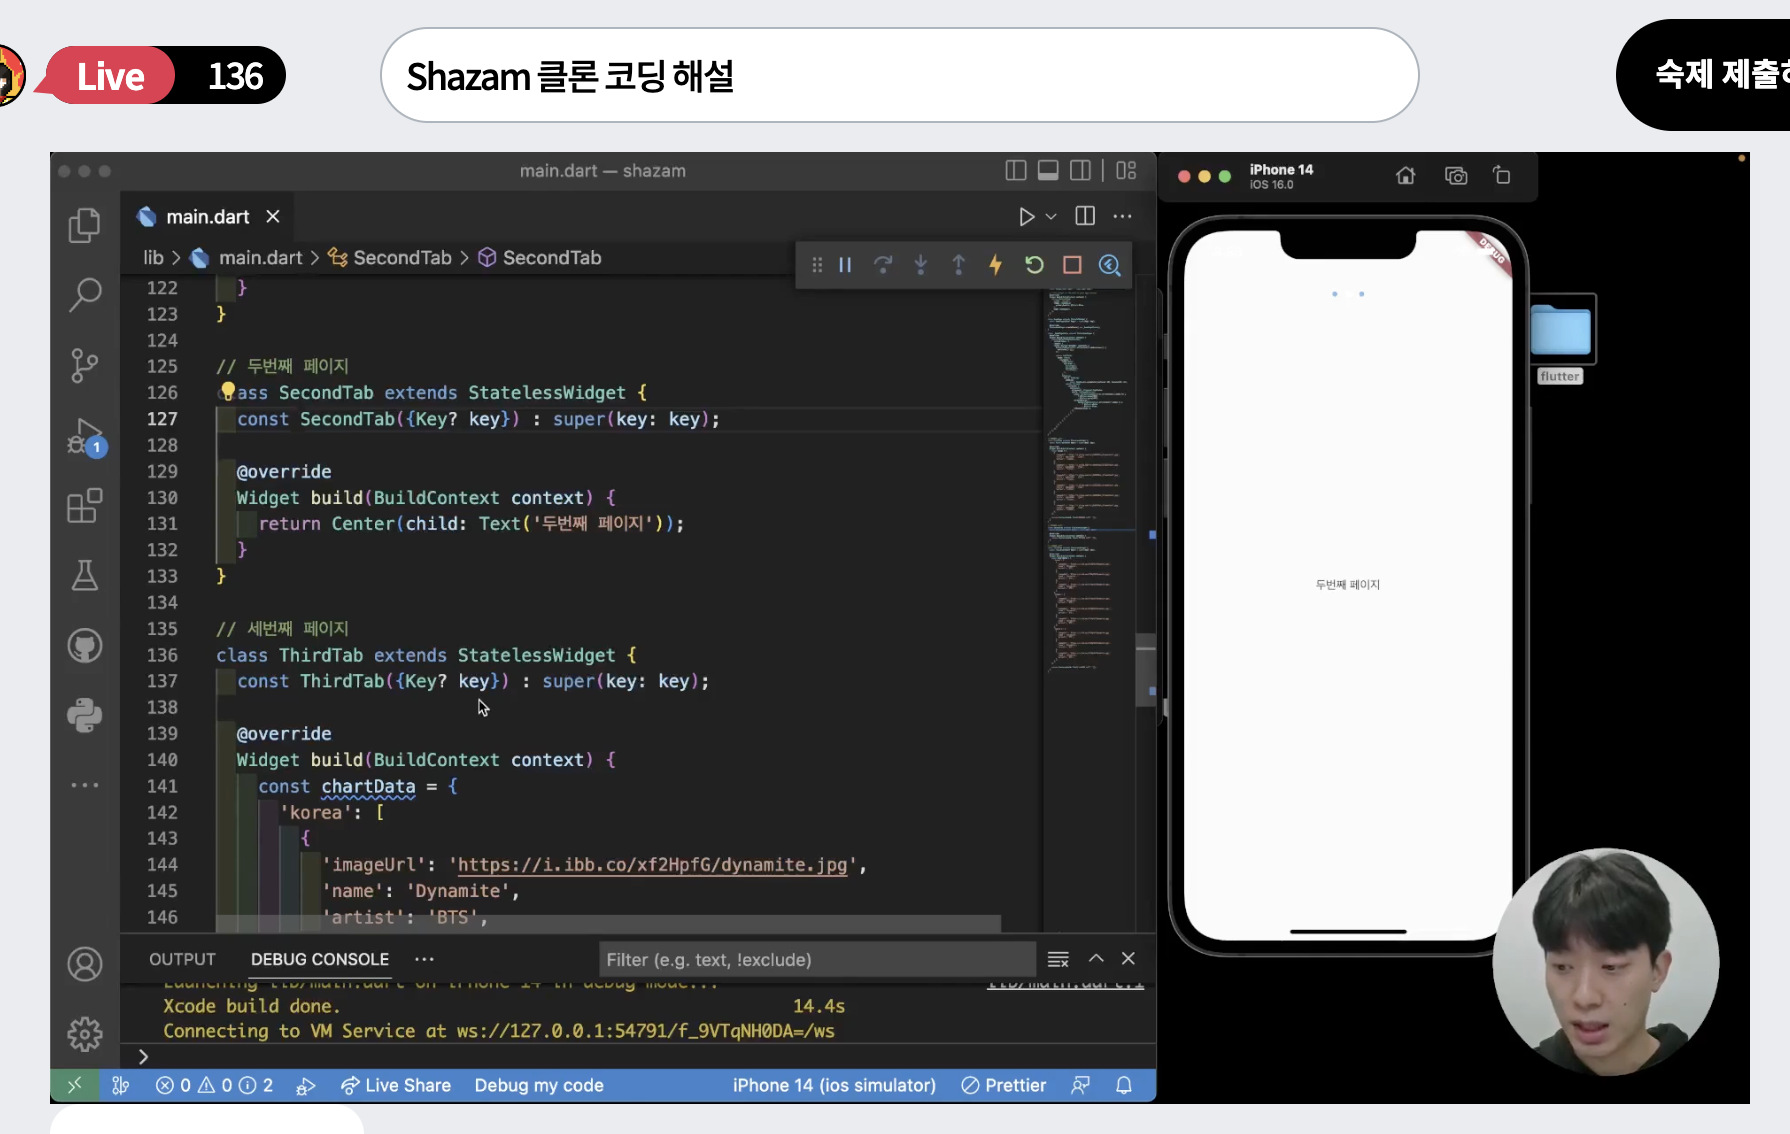Open run options dropdown arrow
The height and width of the screenshot is (1134, 1790).
1051,217
